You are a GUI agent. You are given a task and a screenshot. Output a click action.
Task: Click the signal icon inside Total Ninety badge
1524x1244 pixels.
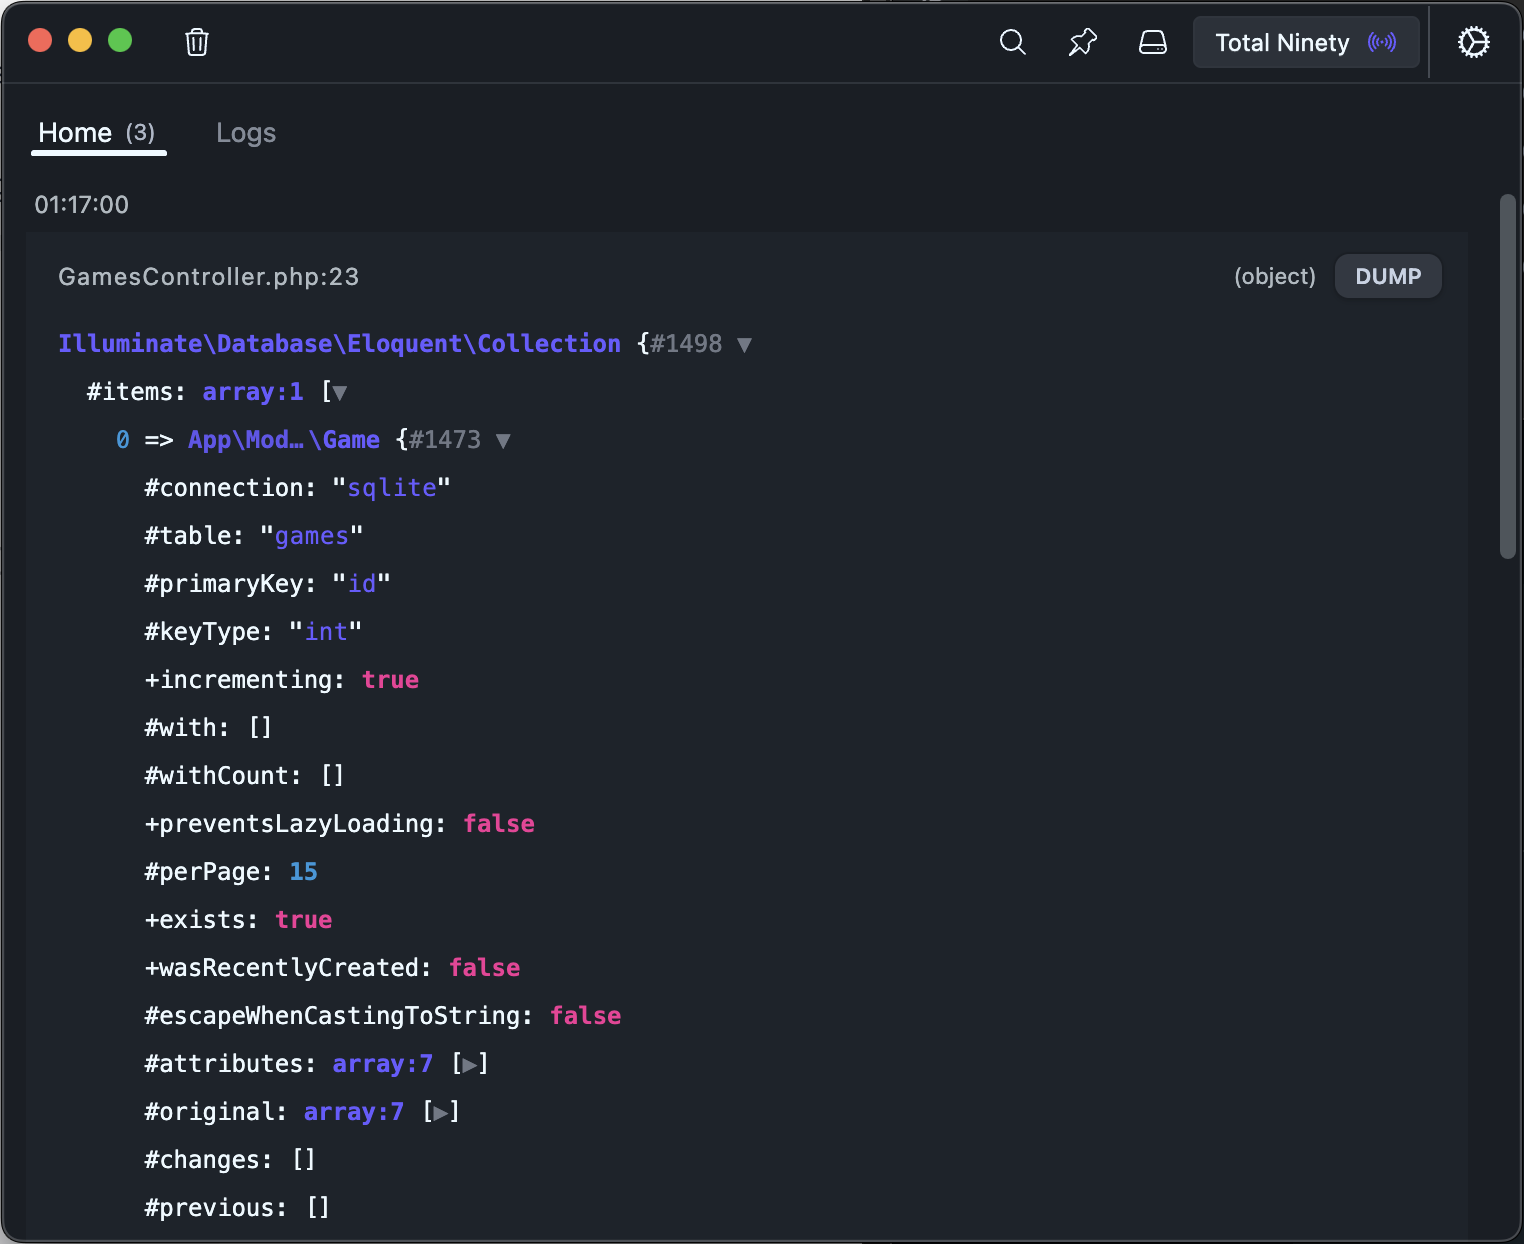(1381, 43)
